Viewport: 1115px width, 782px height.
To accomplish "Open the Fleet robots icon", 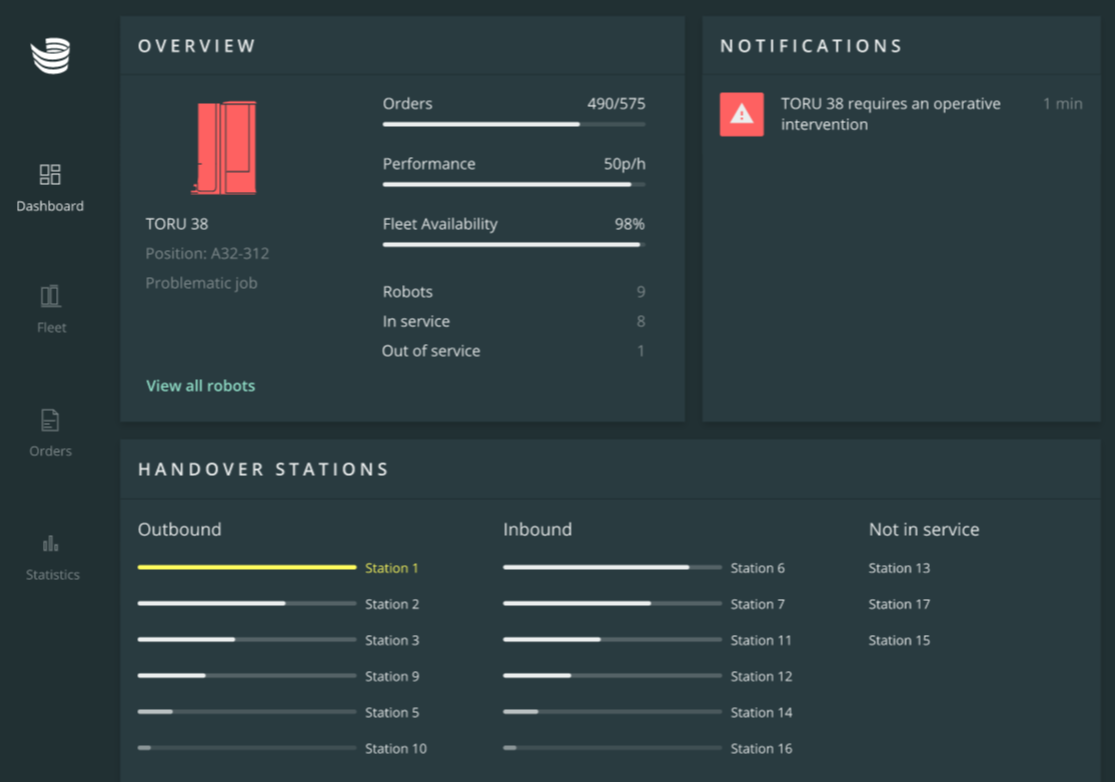I will [x=50, y=296].
